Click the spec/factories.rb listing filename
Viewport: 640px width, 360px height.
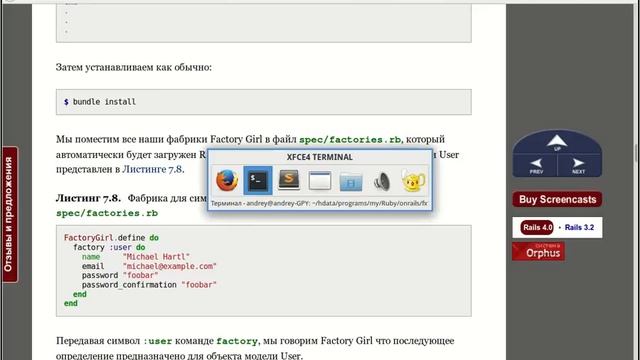tap(107, 213)
